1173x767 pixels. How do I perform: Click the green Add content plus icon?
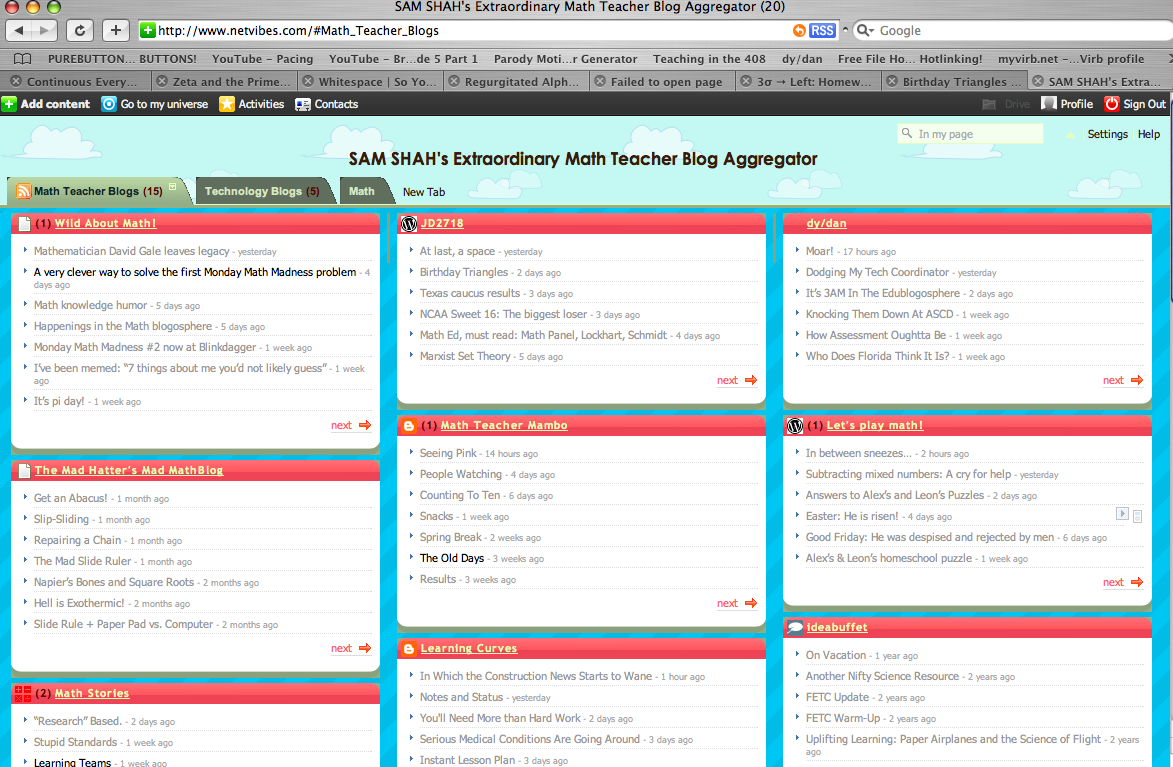pos(9,104)
